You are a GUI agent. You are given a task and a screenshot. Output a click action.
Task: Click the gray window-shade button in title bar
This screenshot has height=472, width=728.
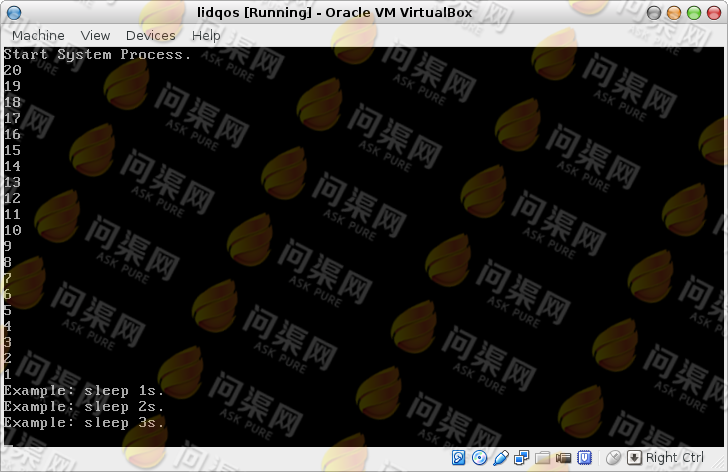click(x=654, y=13)
